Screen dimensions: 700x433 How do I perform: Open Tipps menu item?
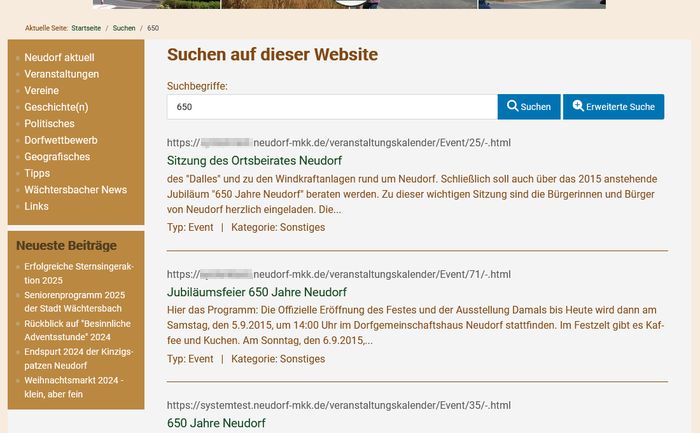point(37,173)
